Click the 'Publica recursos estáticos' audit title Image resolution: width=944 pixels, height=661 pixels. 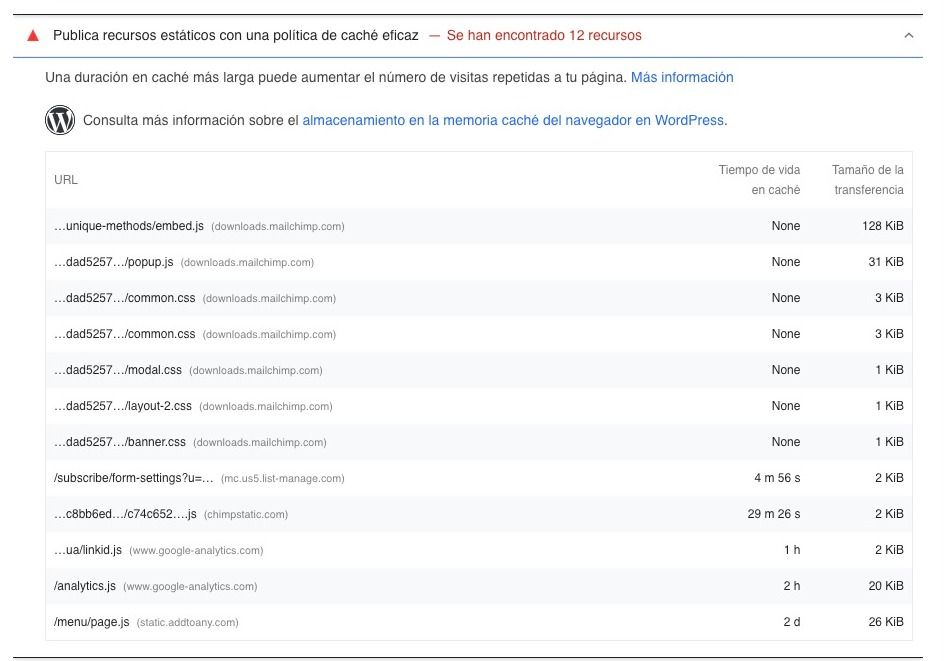coord(235,36)
